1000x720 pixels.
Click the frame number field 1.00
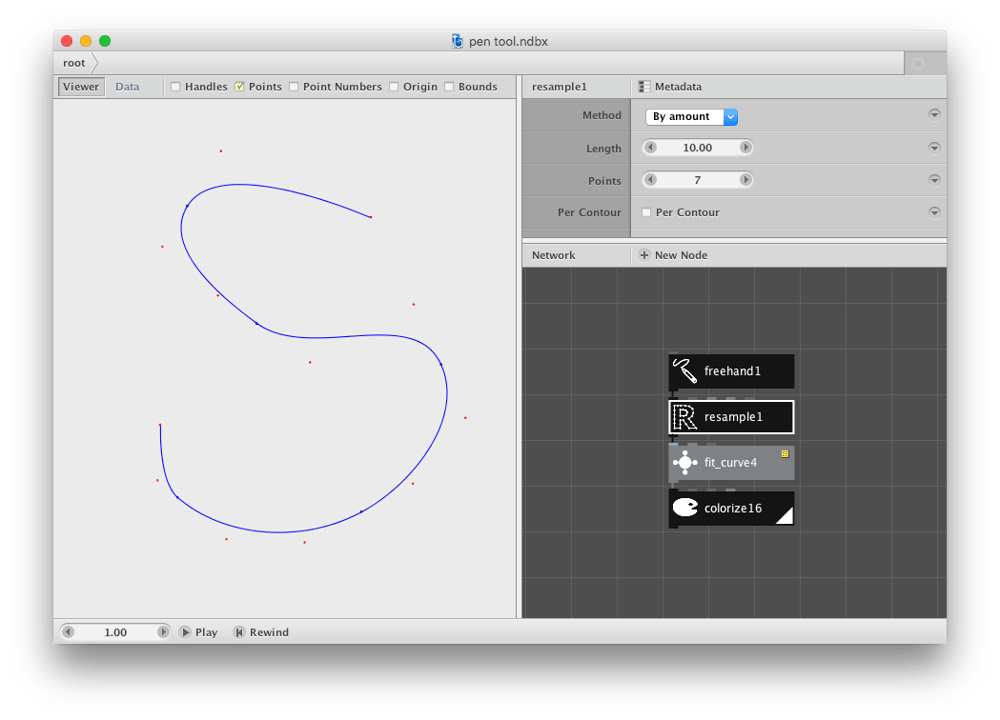115,632
